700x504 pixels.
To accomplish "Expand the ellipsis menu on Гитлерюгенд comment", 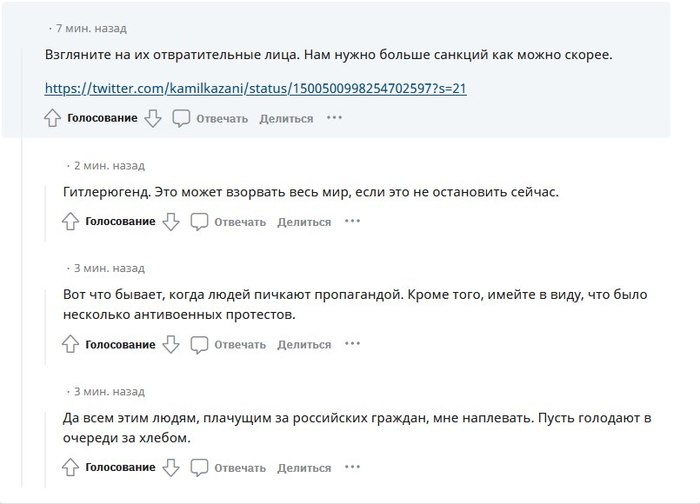I will click(352, 222).
